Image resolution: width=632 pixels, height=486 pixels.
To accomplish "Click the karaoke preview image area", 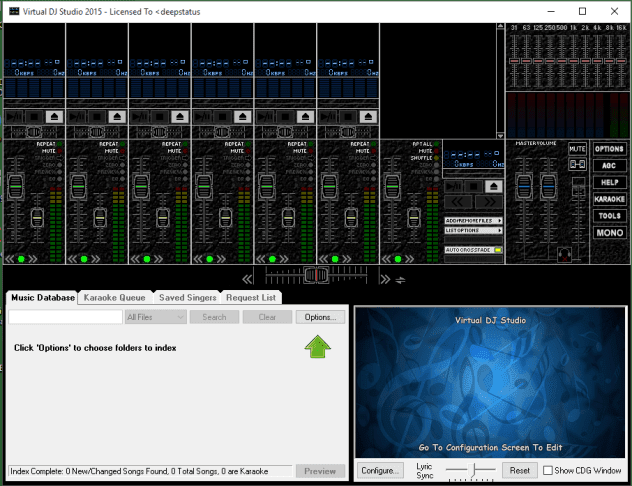I will coord(490,382).
